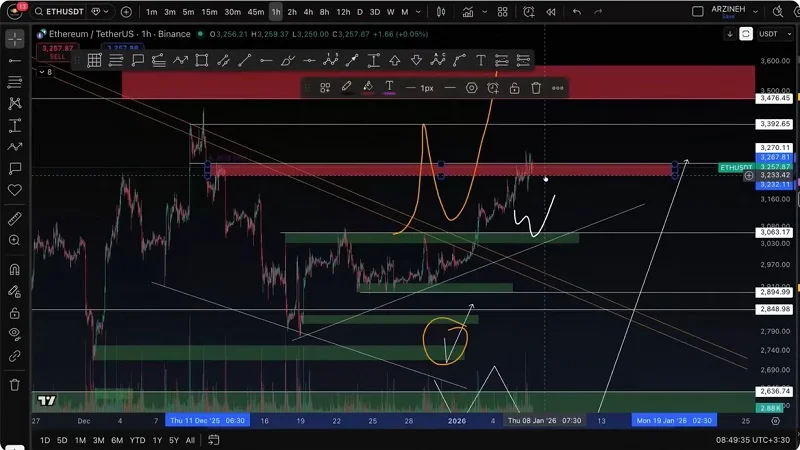Screen dimensions: 800x450
Task: Expand the timeframe list dropdown arrow
Action: coord(417,12)
